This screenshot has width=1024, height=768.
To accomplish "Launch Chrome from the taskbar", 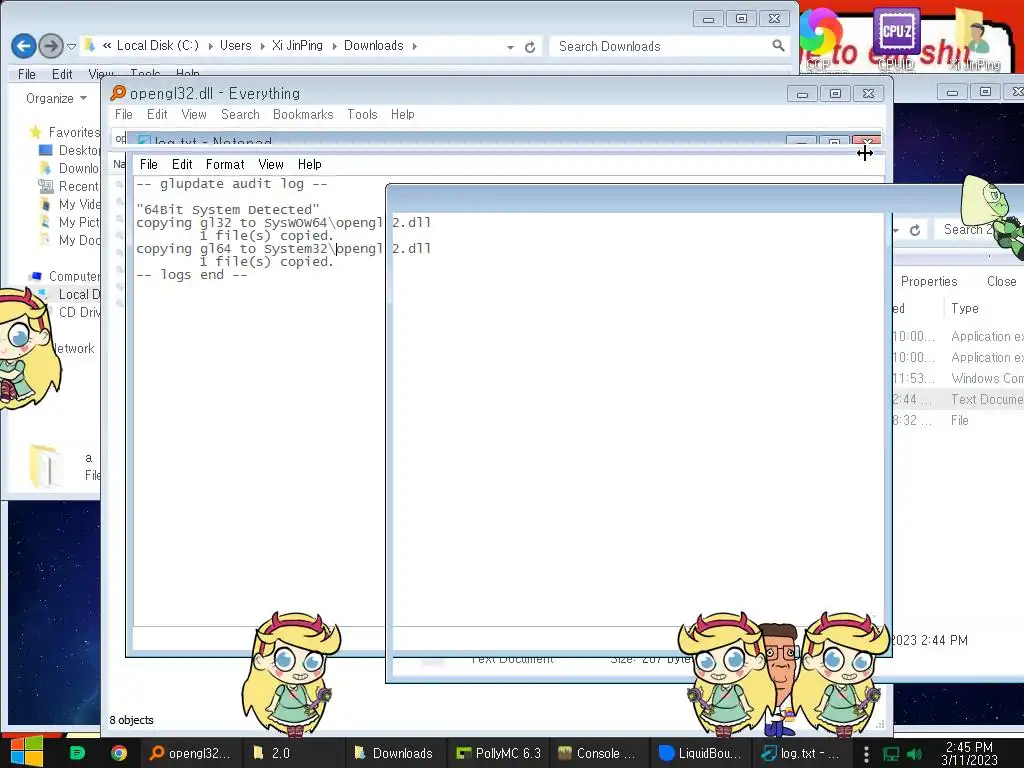I will pos(119,753).
